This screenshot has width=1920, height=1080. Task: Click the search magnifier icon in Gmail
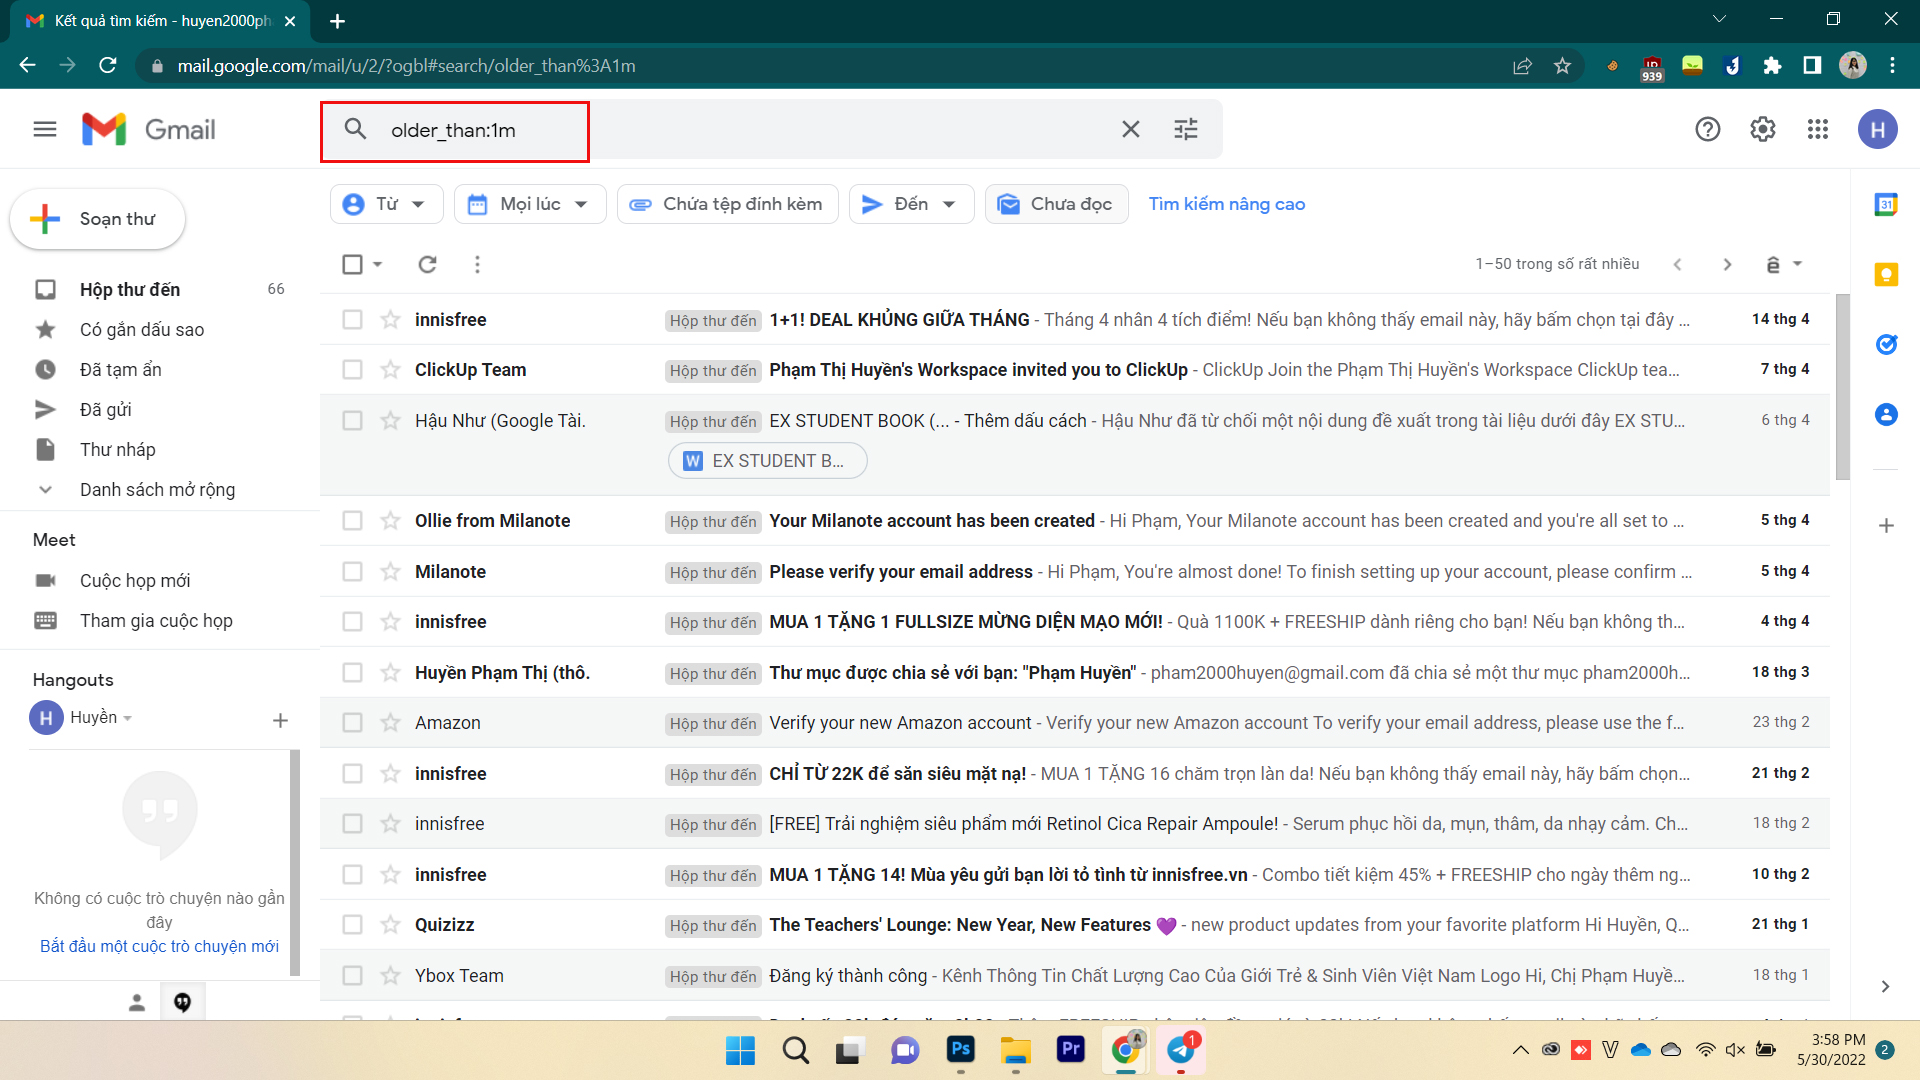click(355, 129)
